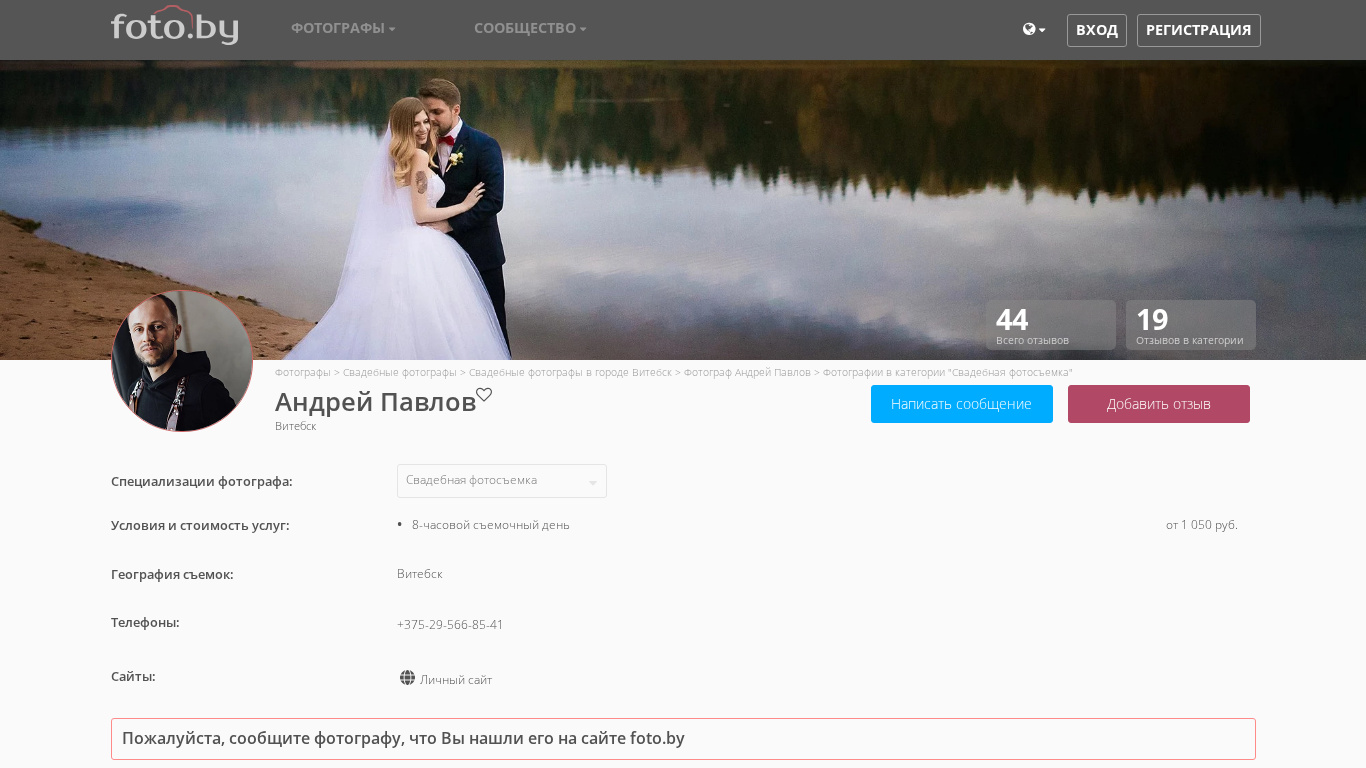Click the photographer's round avatar photo
Screen dimensions: 1366x768
pyautogui.click(x=182, y=361)
